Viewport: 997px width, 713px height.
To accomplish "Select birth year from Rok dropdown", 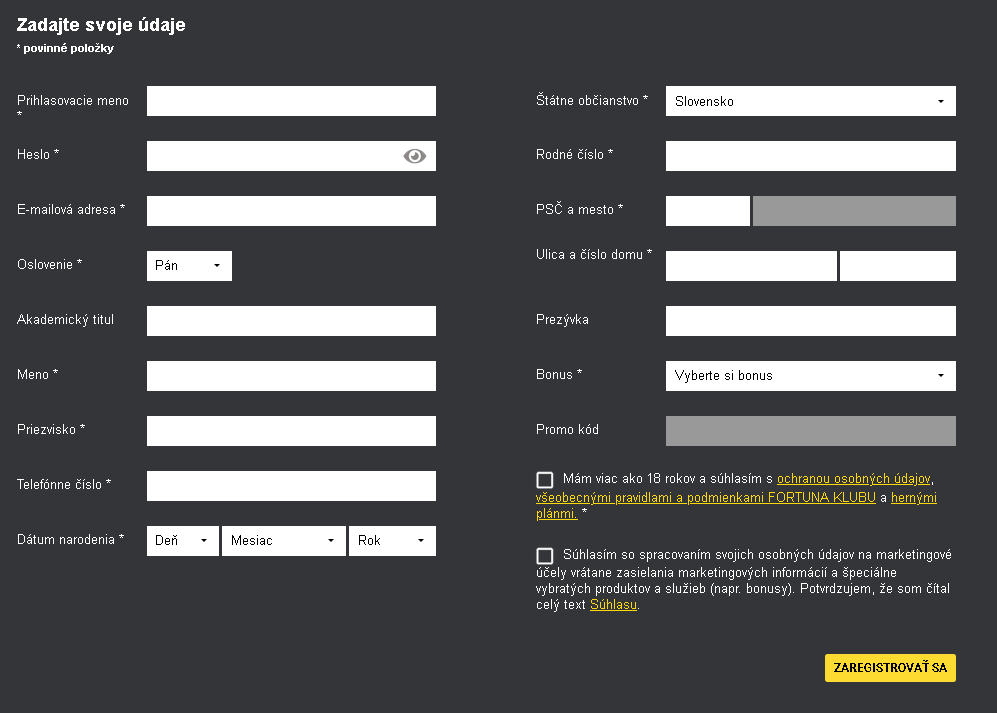I will 392,541.
